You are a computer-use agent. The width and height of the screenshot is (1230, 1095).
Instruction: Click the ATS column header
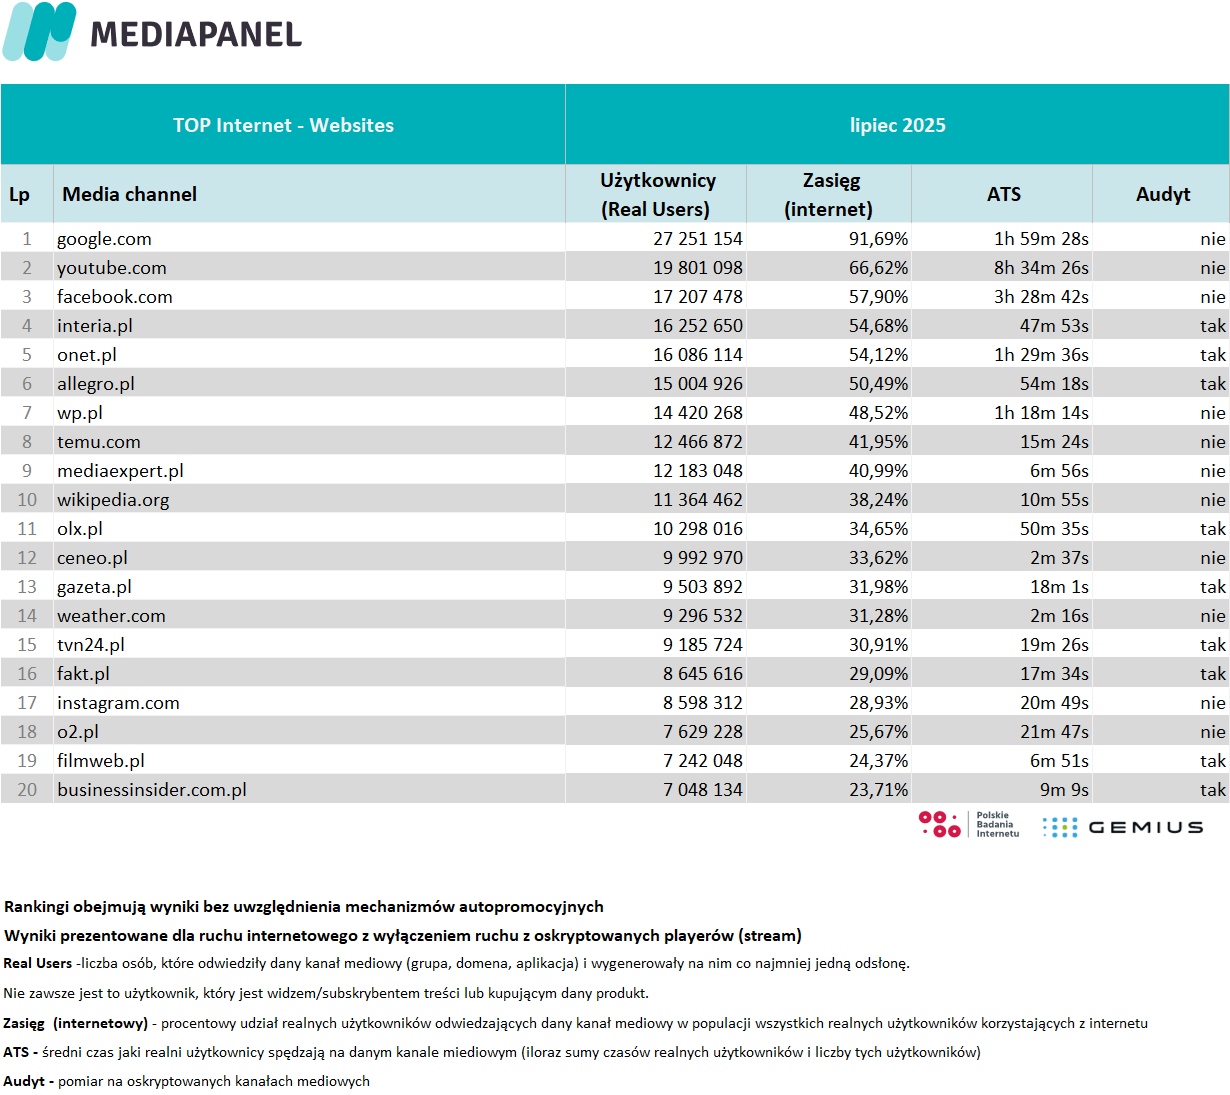(1003, 194)
